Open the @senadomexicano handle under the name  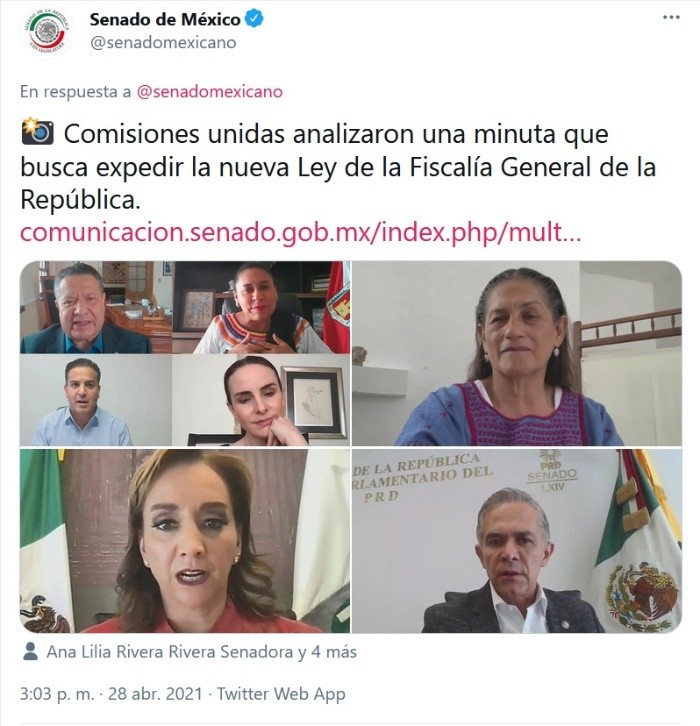click(x=163, y=43)
